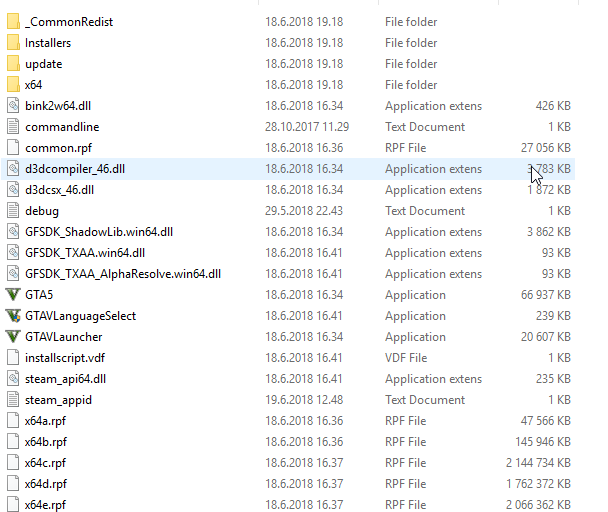Select the commandline text document icon
This screenshot has width=608, height=512.
pos(13,126)
